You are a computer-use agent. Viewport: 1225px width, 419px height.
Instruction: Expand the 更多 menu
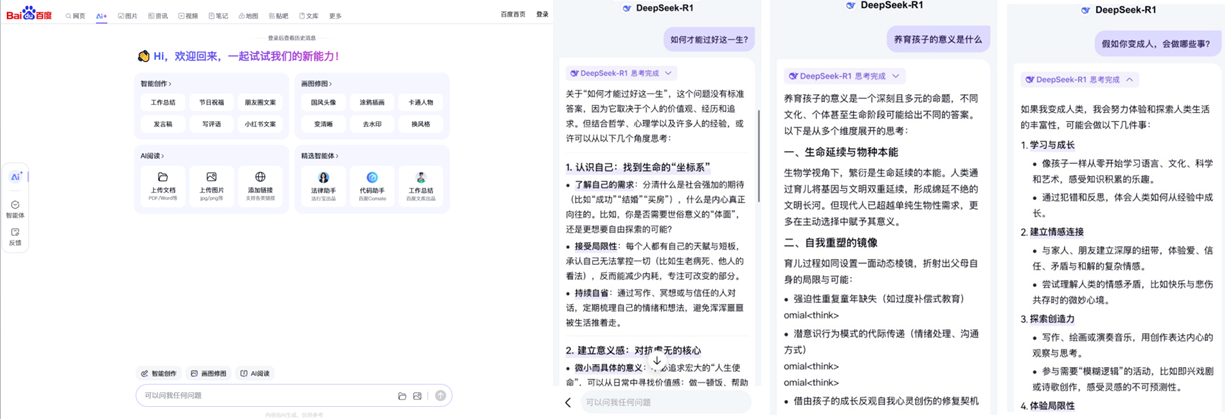click(335, 16)
